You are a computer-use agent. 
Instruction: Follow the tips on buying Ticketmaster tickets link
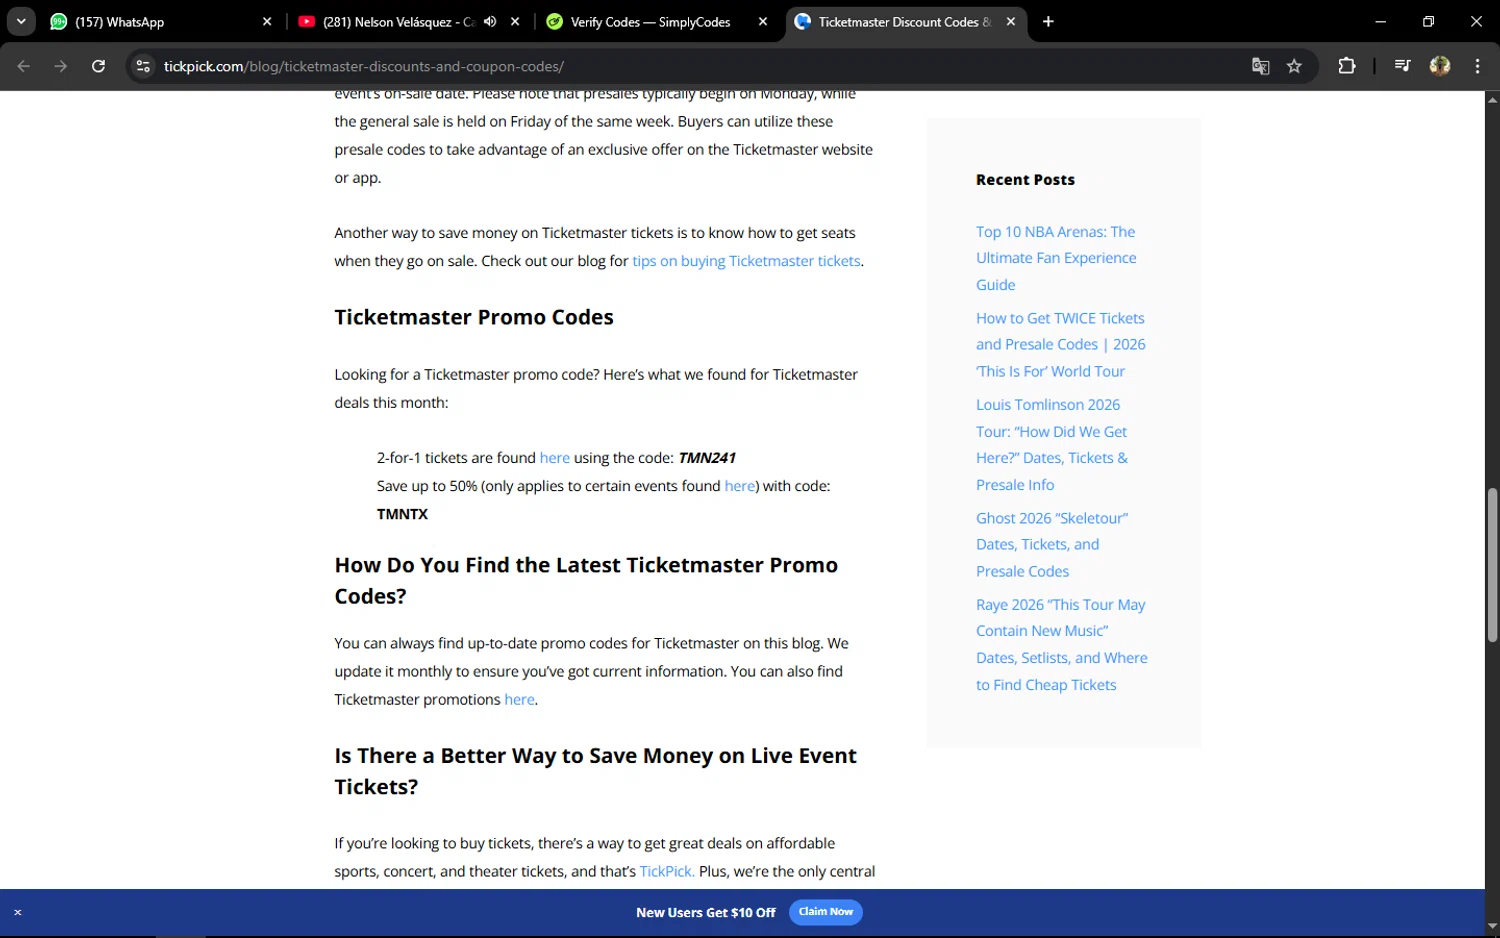(746, 261)
